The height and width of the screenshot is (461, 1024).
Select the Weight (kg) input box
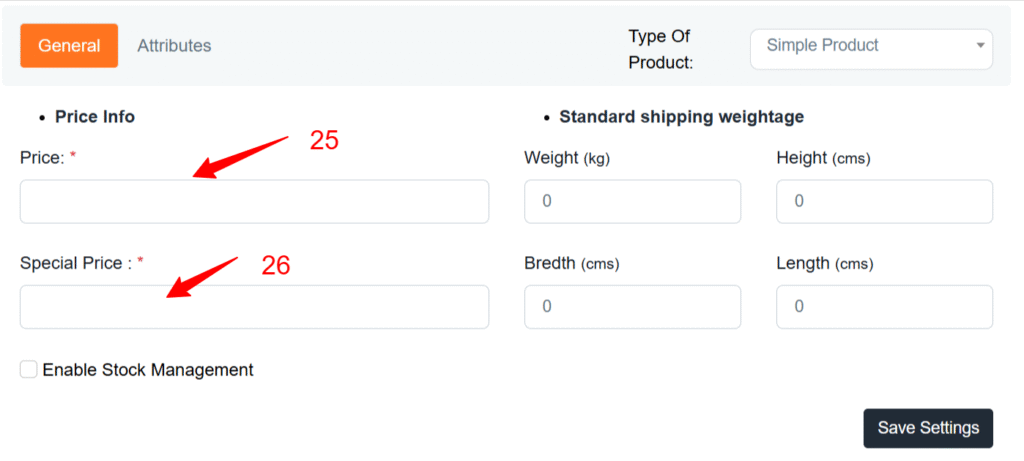coord(632,202)
